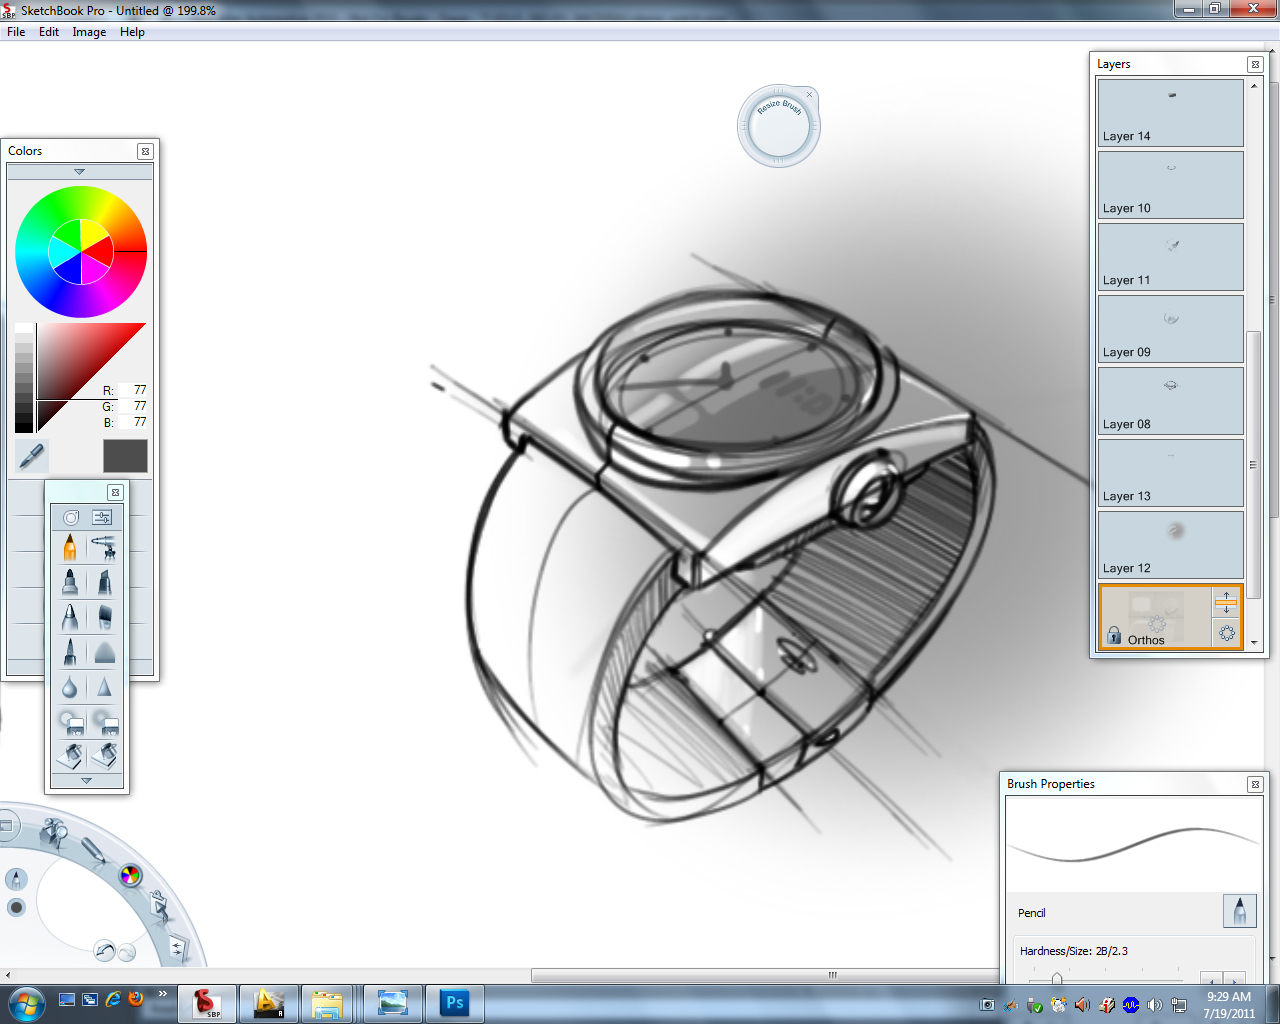Select Layer 12 in Layers panel

[x=1171, y=545]
